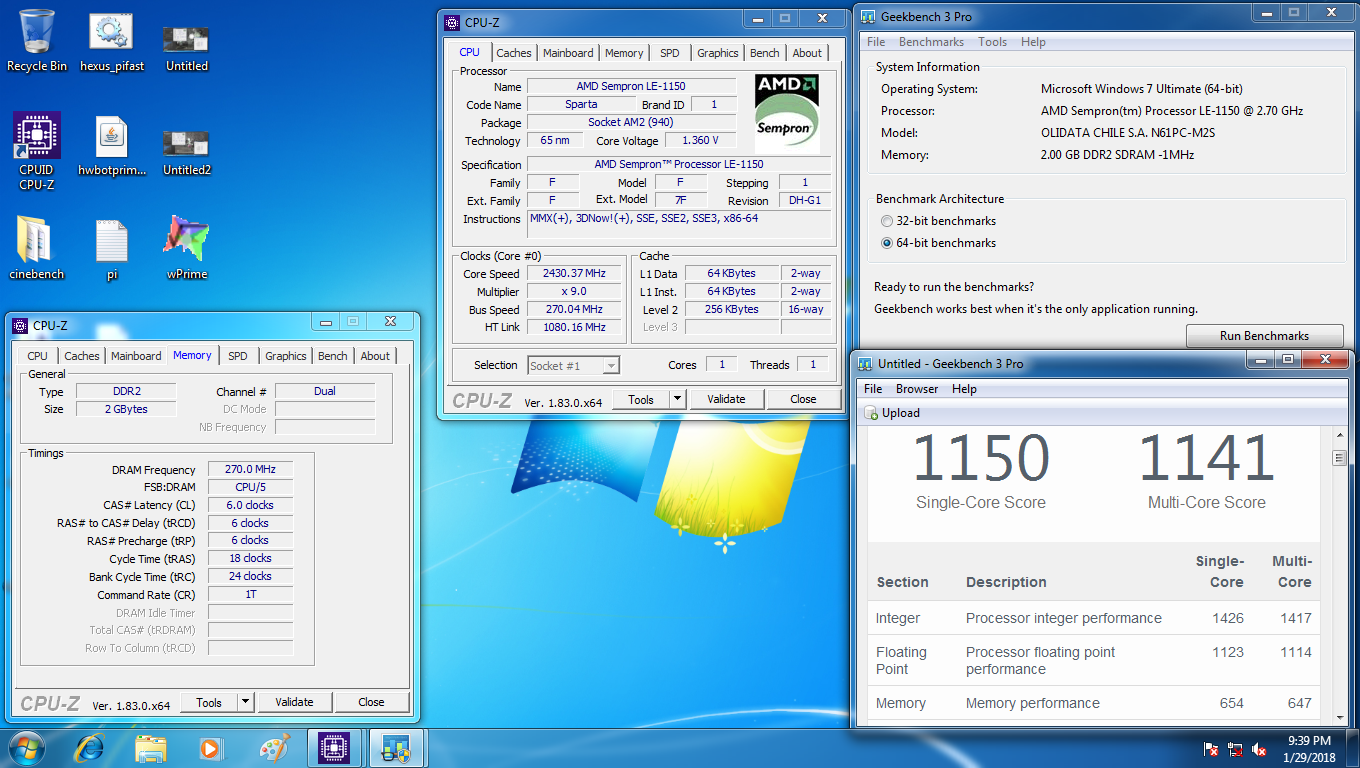Click the volume tray icon

click(1260, 749)
